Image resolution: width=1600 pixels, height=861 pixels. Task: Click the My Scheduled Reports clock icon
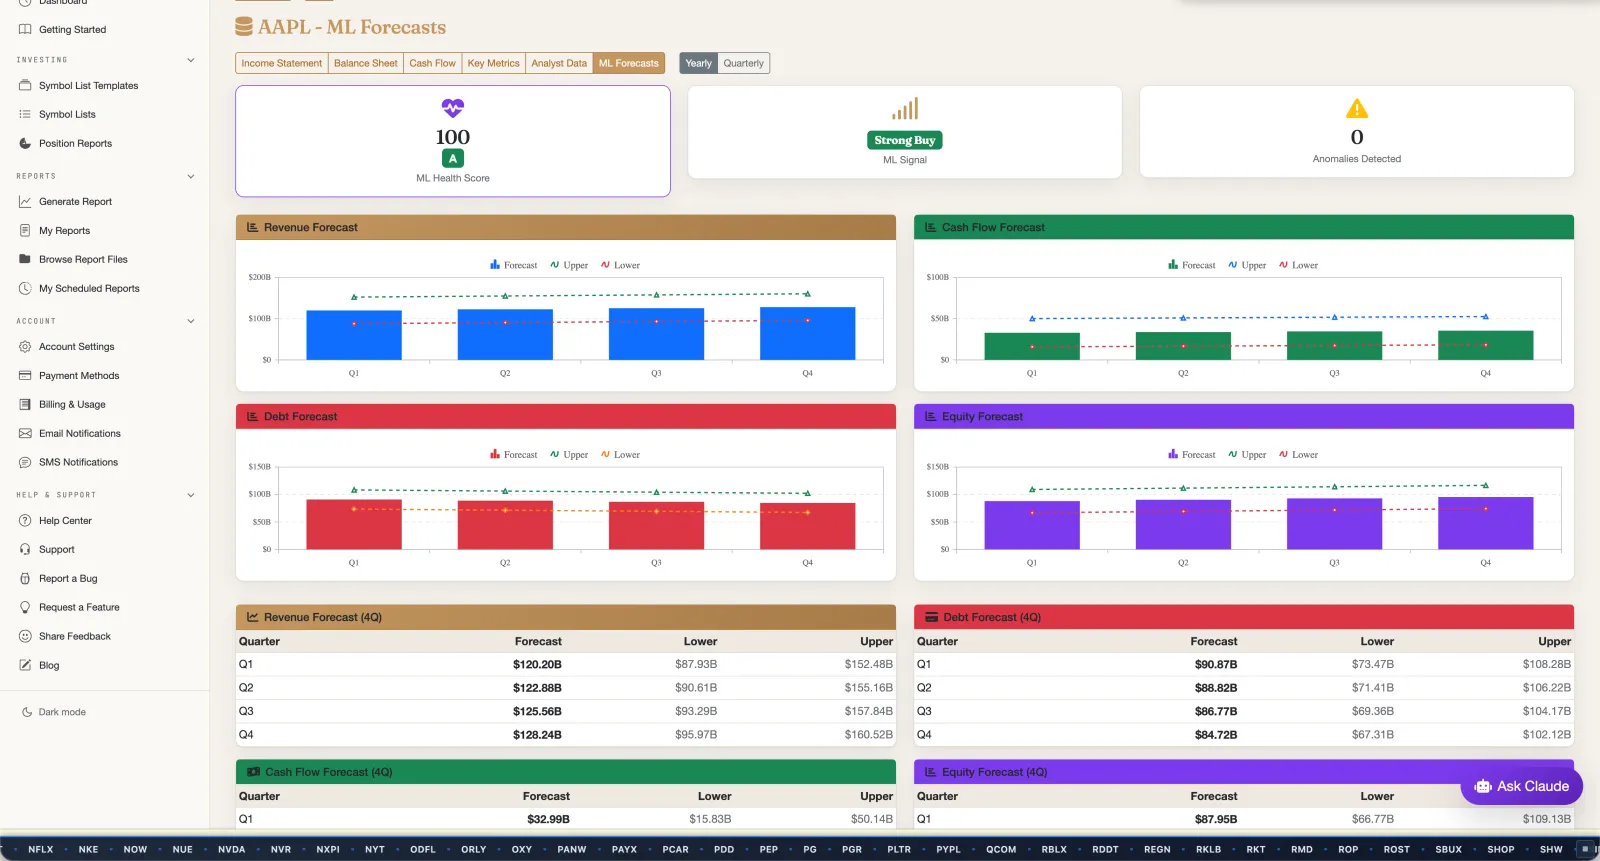coord(25,288)
